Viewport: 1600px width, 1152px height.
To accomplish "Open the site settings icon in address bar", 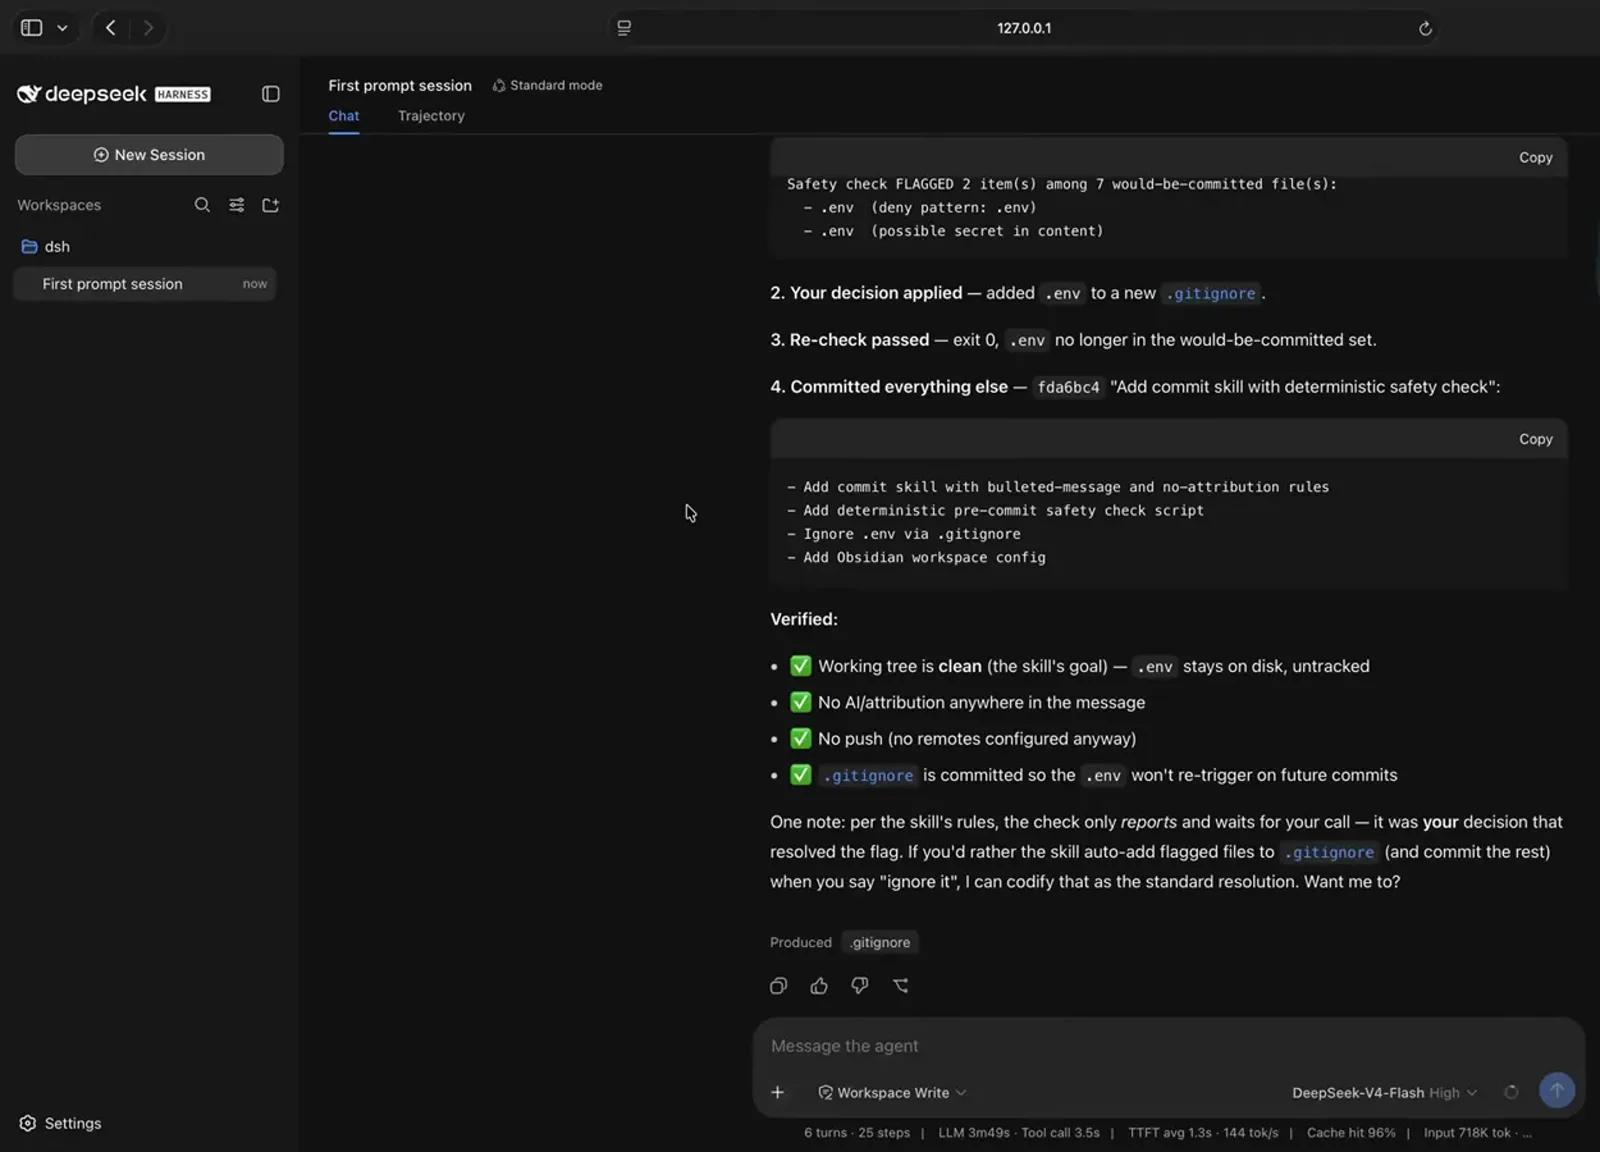I will [x=624, y=28].
